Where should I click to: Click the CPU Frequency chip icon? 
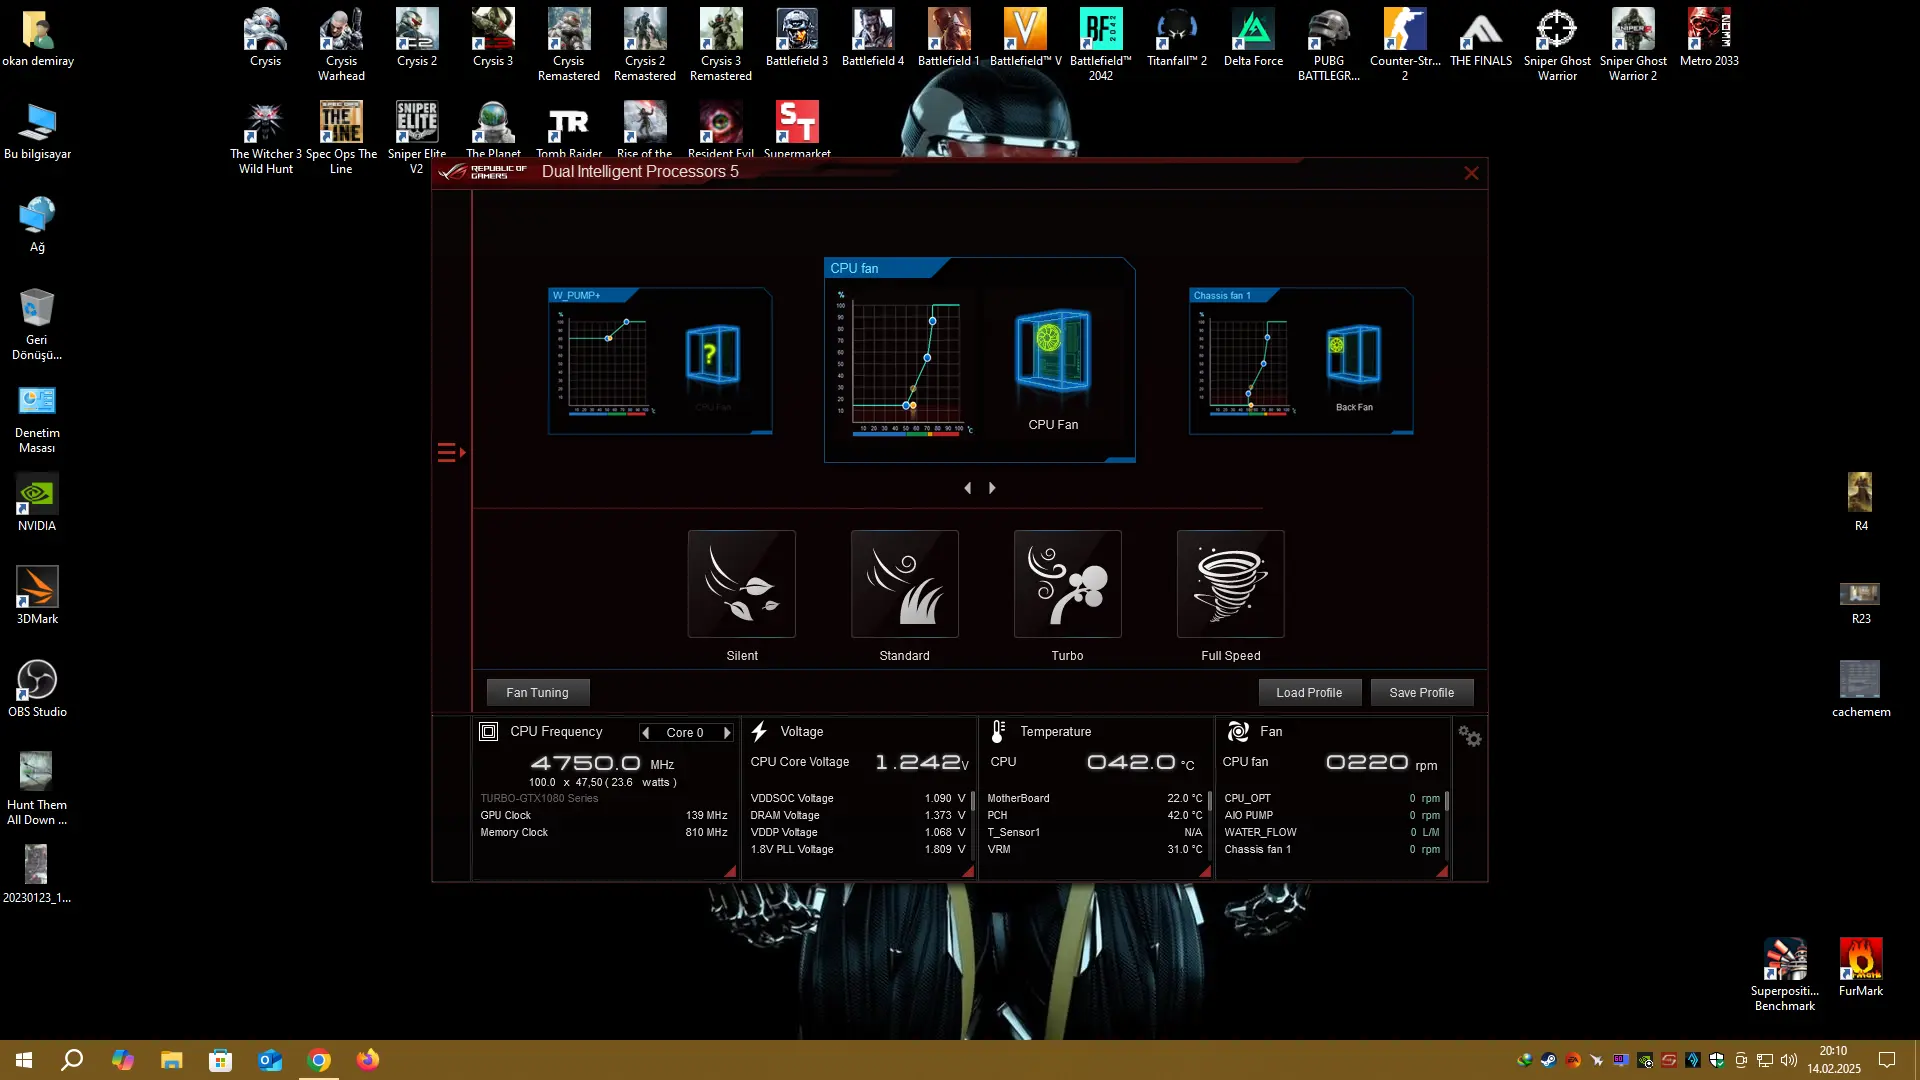click(x=488, y=732)
